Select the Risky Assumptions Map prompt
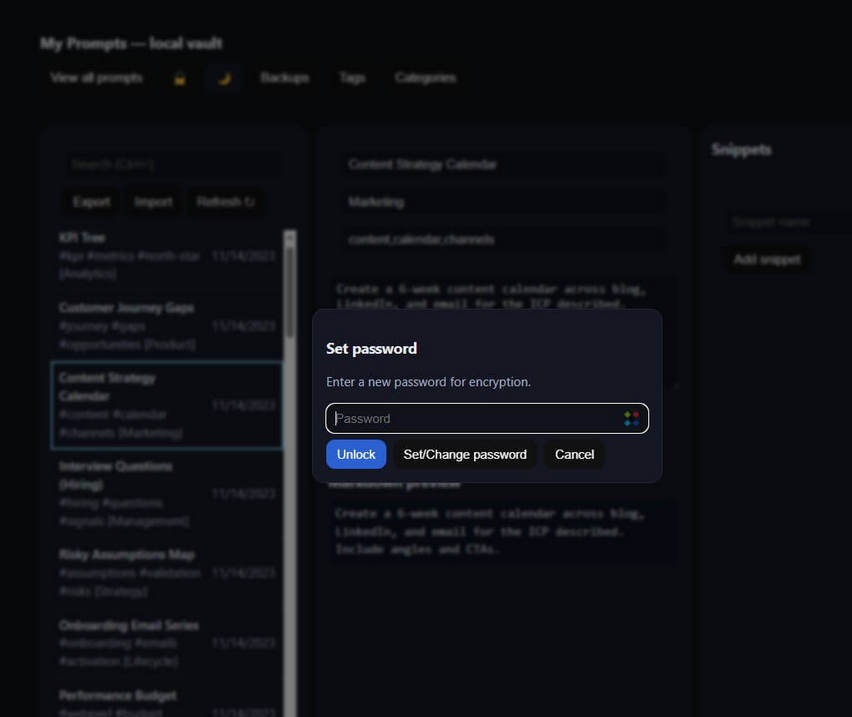Image resolution: width=852 pixels, height=717 pixels. [x=130, y=572]
